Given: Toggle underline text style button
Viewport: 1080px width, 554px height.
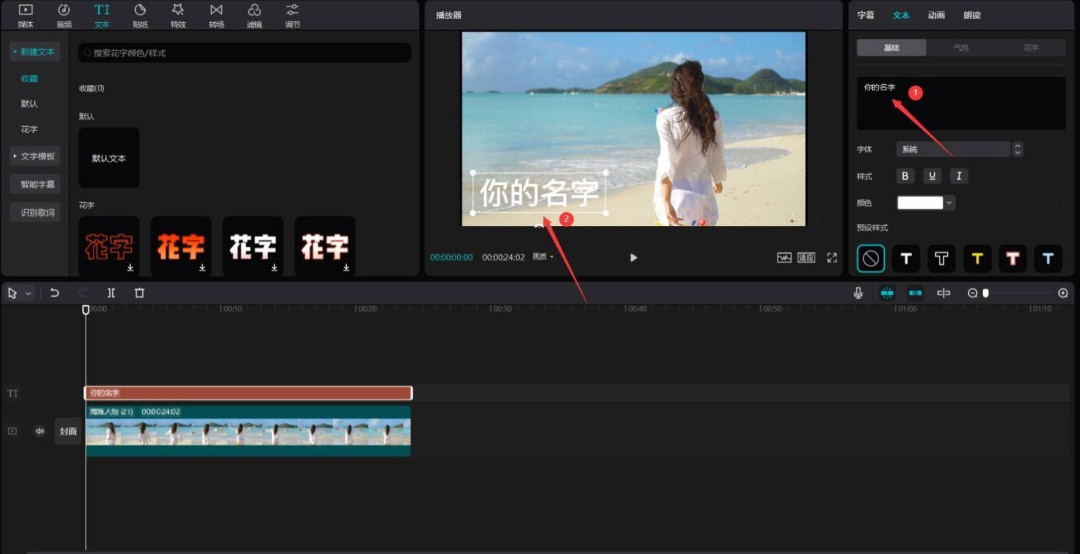Looking at the screenshot, I should pyautogui.click(x=932, y=176).
